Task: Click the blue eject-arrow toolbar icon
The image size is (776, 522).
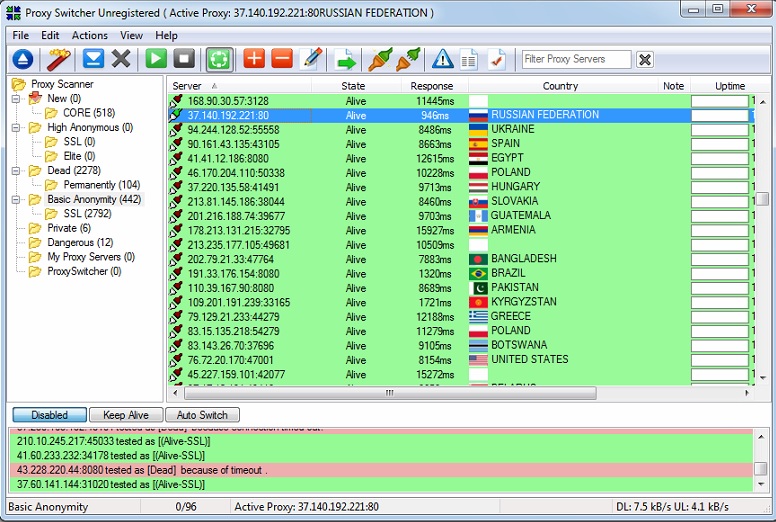Action: coord(22,59)
